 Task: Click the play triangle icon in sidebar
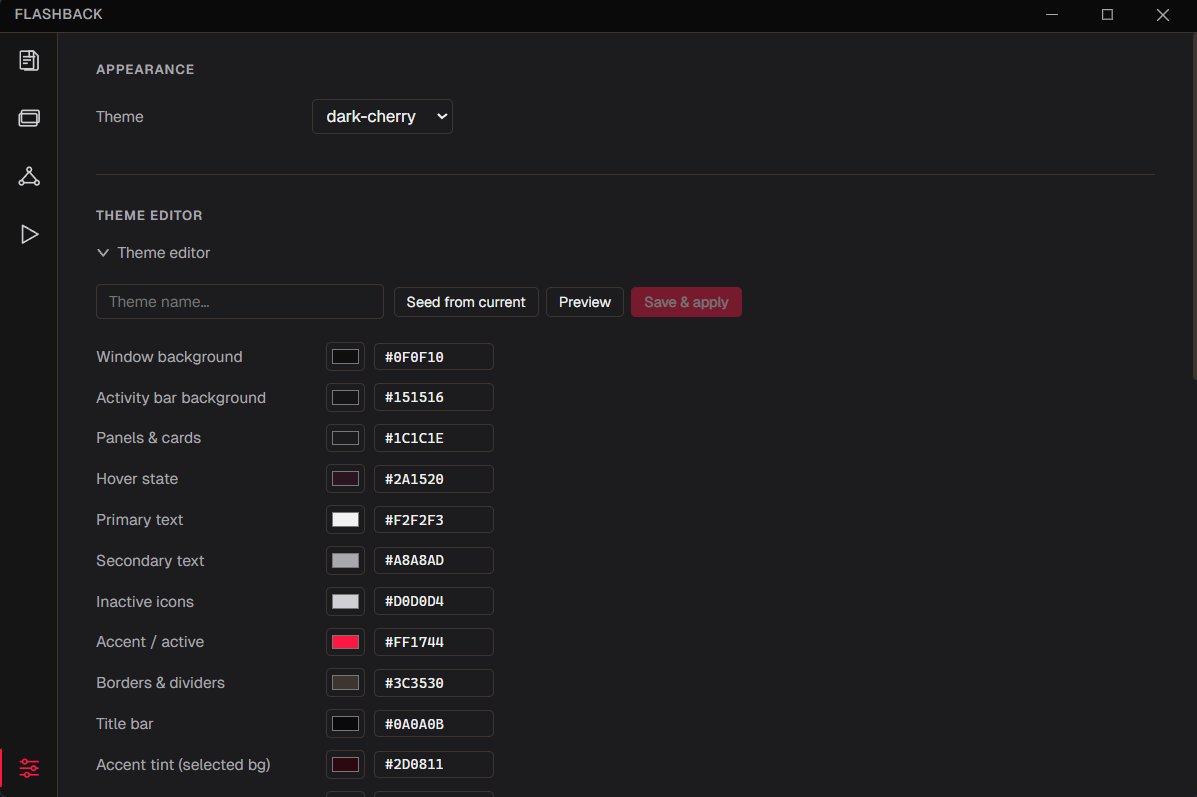tap(29, 234)
